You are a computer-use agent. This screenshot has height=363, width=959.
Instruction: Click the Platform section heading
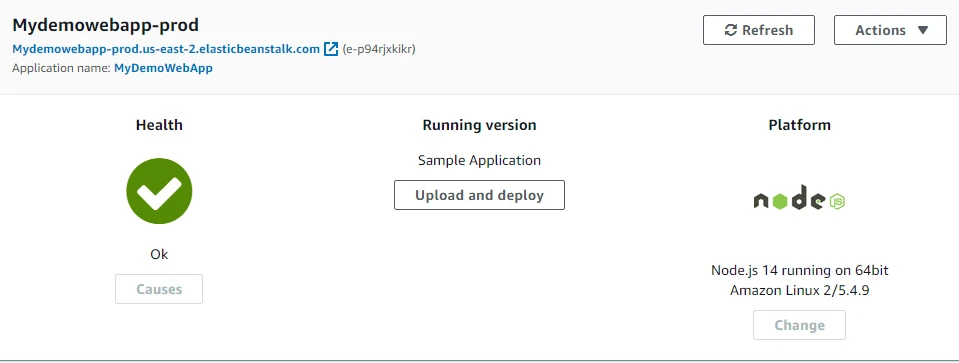[x=799, y=125]
